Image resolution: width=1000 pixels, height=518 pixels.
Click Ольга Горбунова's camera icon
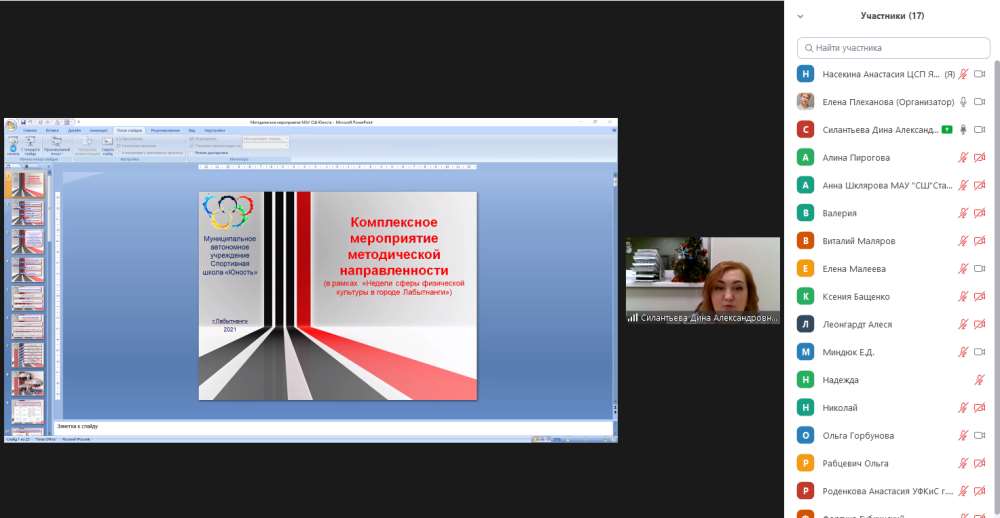(980, 436)
